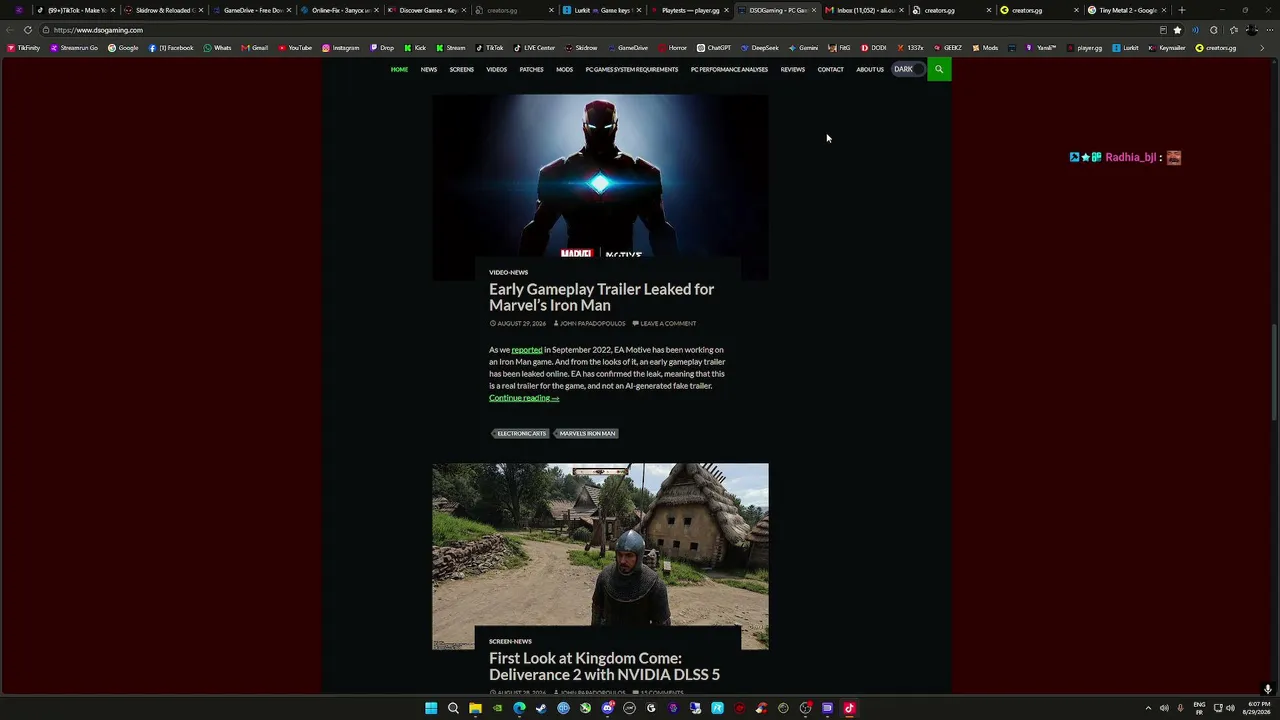1280x720 pixels.
Task: Click the green search icon on DSOGaming
Action: [939, 69]
